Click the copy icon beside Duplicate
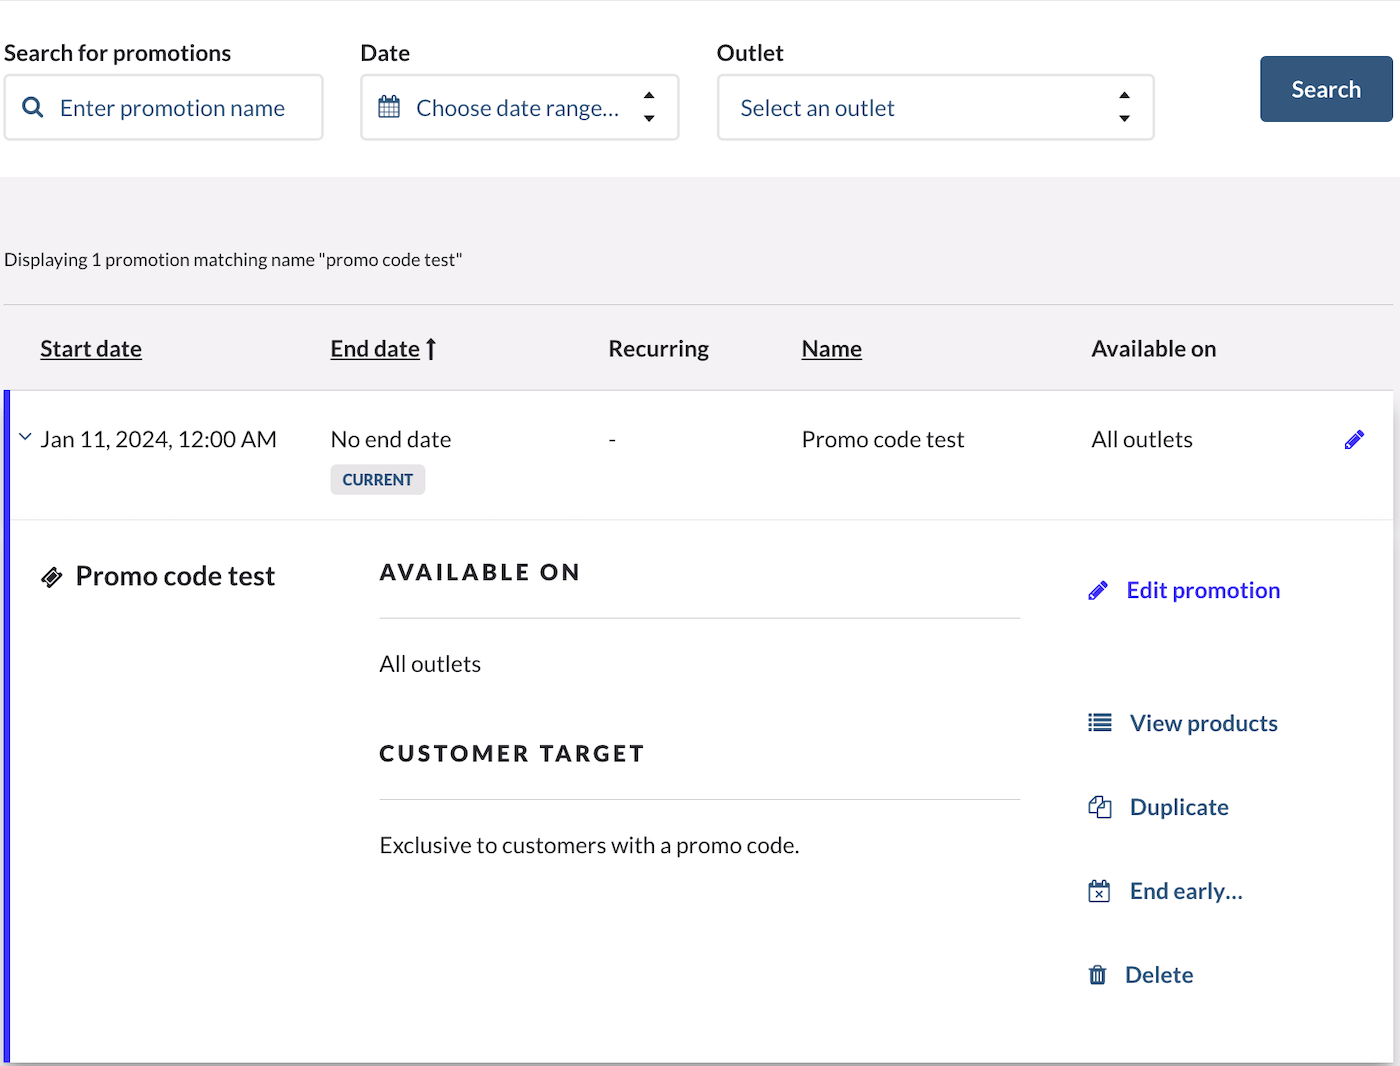Image resolution: width=1400 pixels, height=1066 pixels. pos(1099,807)
